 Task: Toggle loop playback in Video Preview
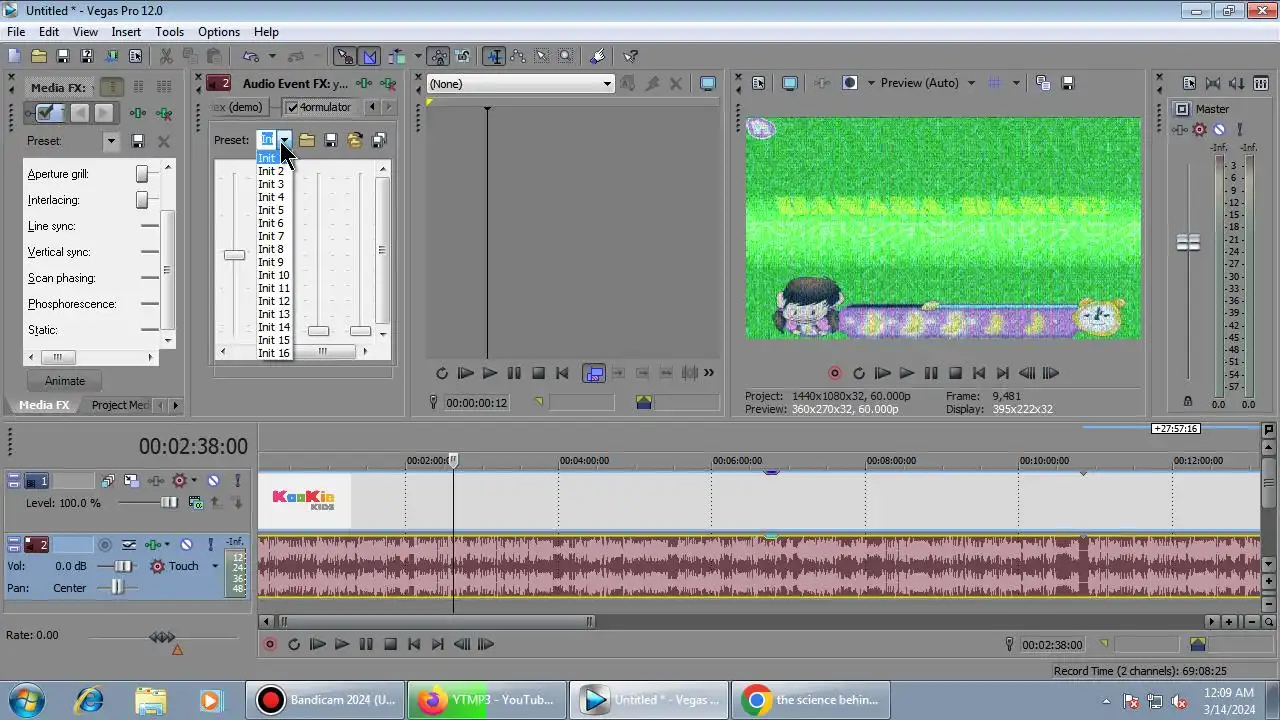[858, 373]
